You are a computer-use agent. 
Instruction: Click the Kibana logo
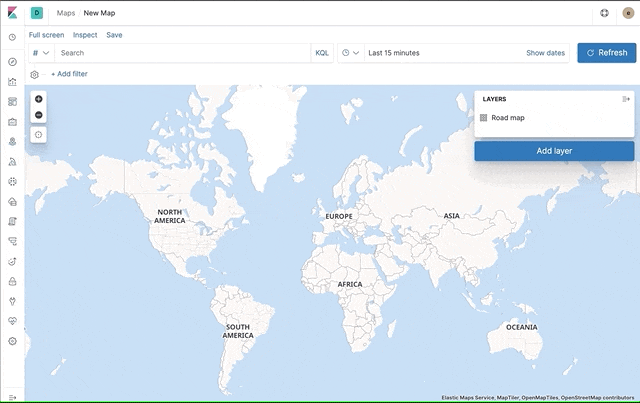pos(12,13)
